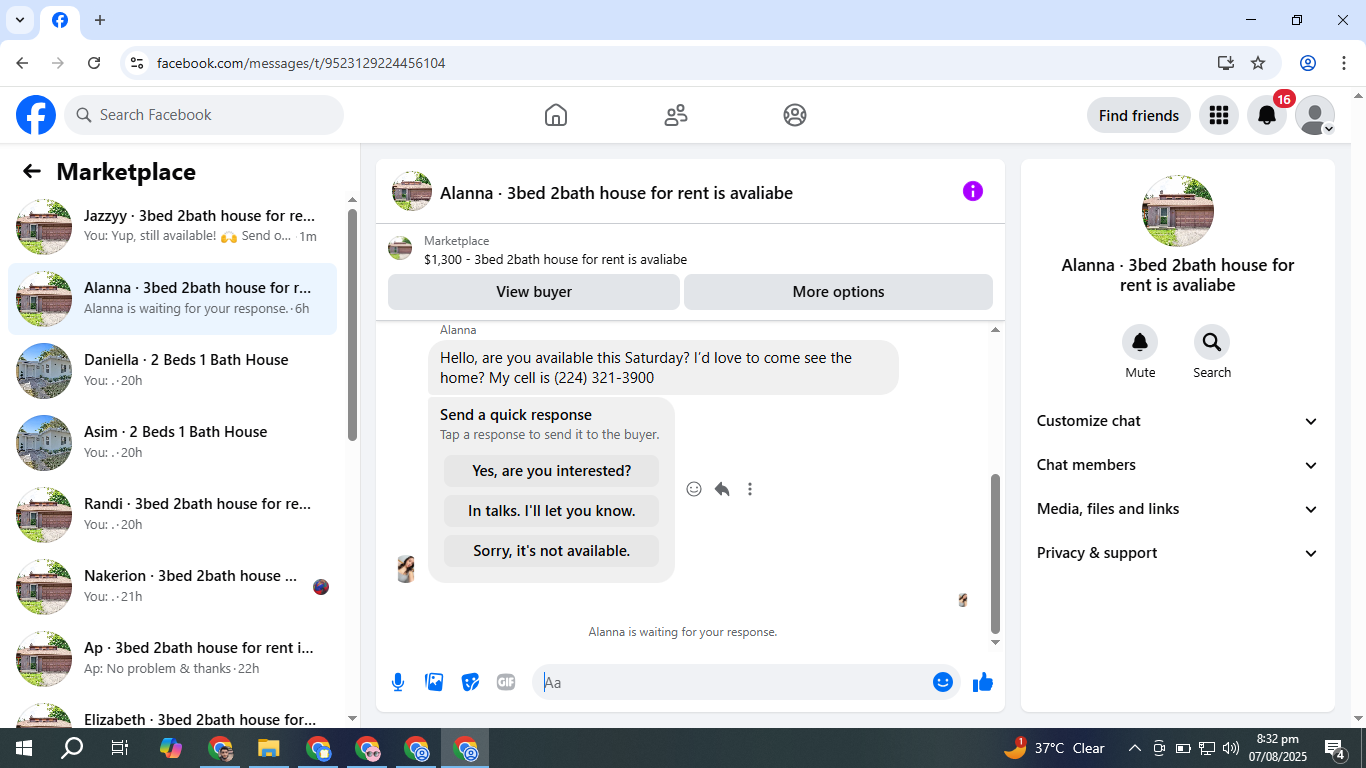Open the Groups icon in top navigation
The height and width of the screenshot is (768, 1366).
click(x=795, y=115)
